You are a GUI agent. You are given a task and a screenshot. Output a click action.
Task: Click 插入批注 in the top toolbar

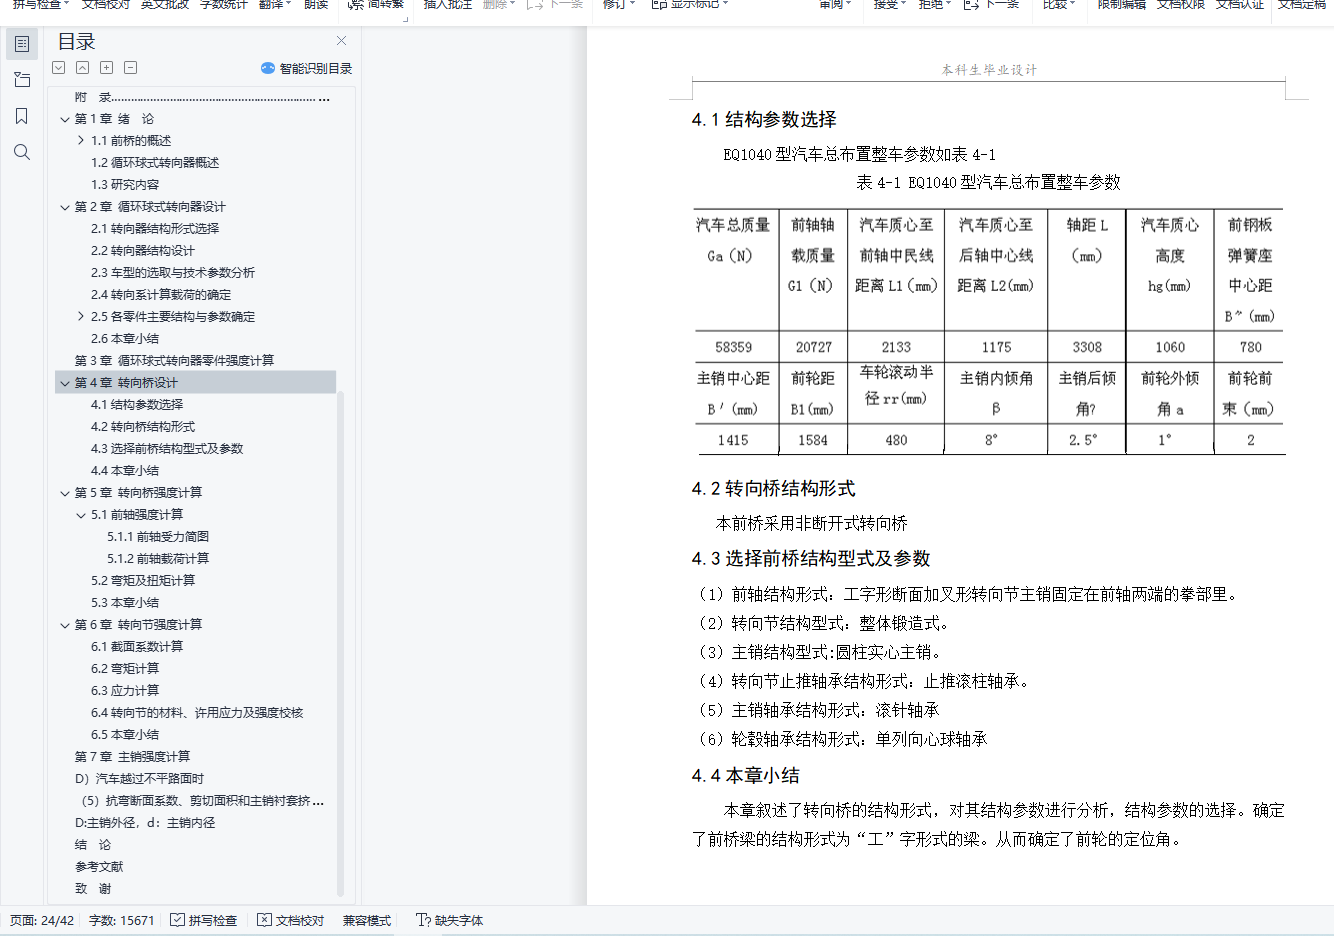click(447, 5)
